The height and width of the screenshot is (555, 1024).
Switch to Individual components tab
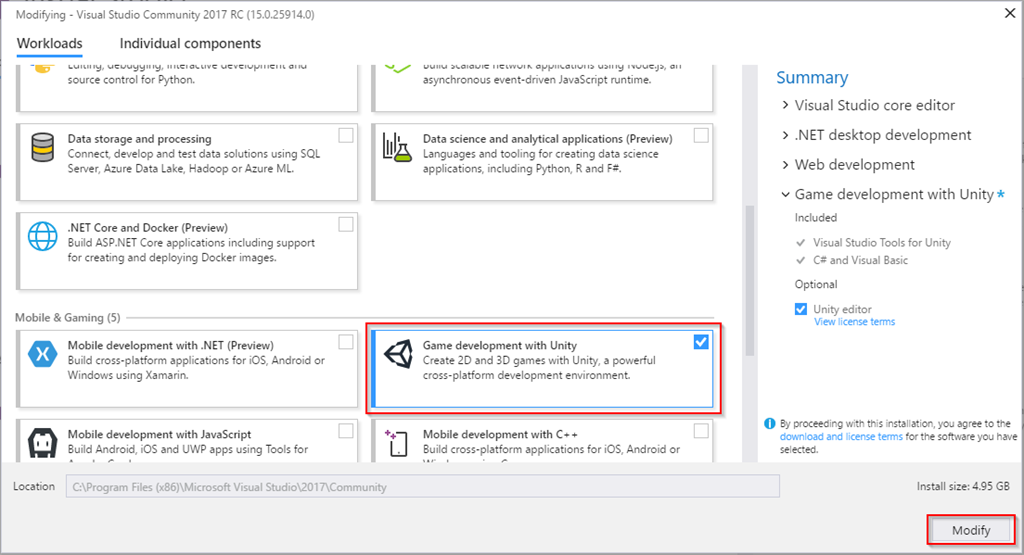tap(190, 44)
